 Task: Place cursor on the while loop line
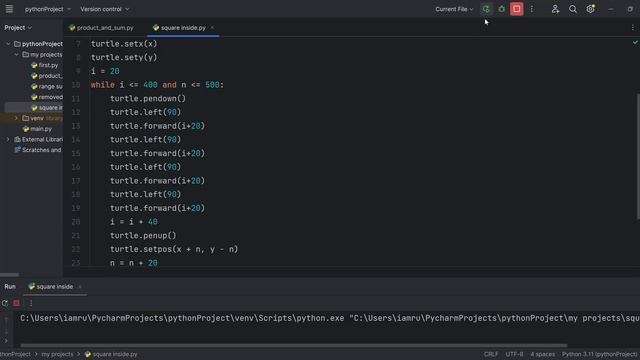[x=157, y=85]
